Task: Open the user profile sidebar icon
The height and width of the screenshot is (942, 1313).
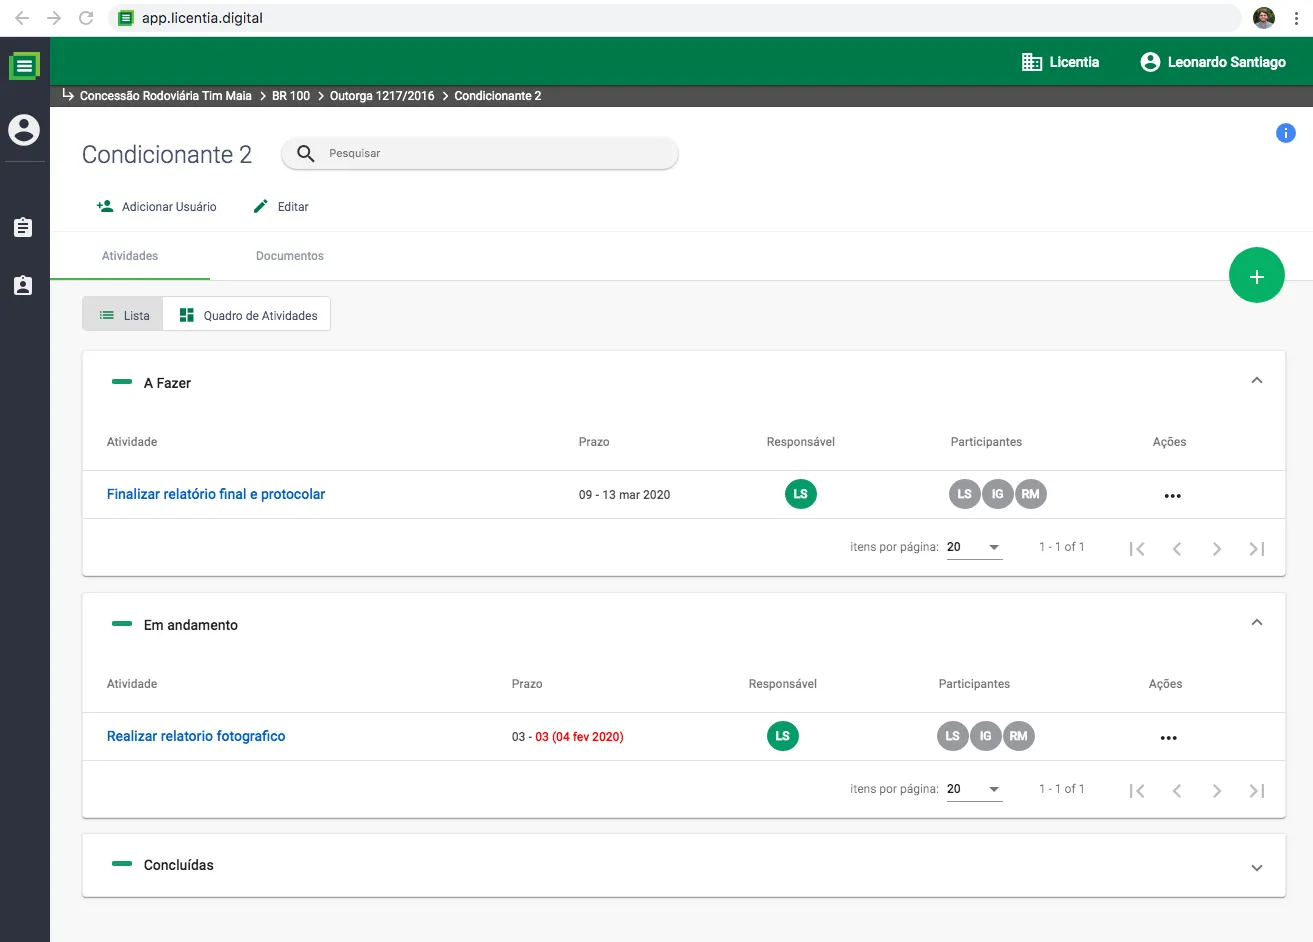Action: (24, 130)
